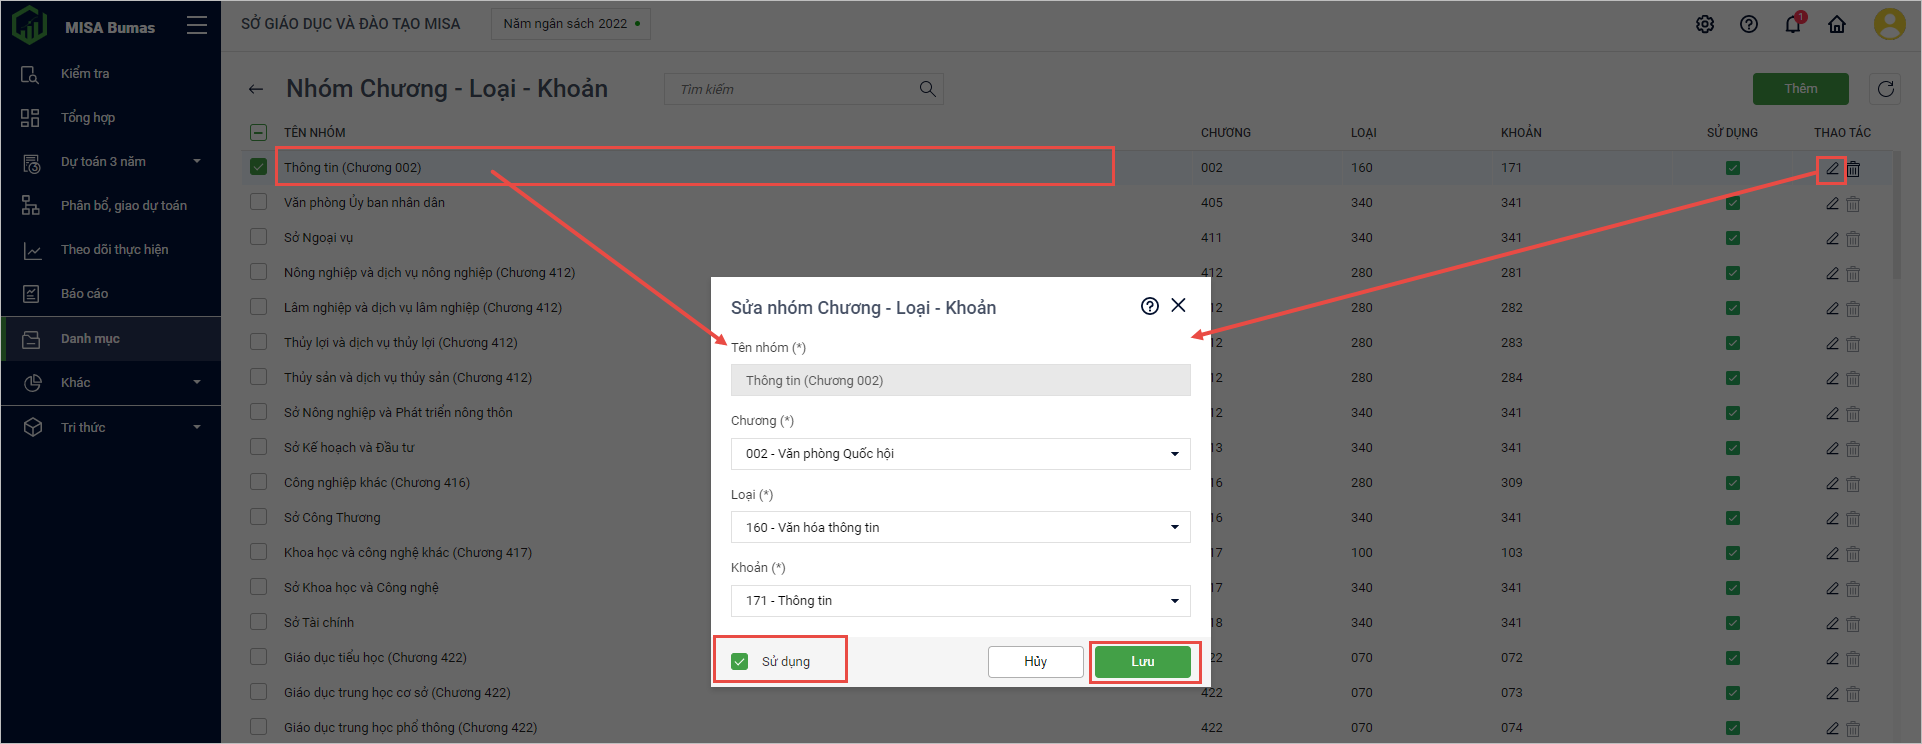Screen dimensions: 1922x744
Task: Toggle the hamburger menu in sidebar
Action: click(197, 26)
